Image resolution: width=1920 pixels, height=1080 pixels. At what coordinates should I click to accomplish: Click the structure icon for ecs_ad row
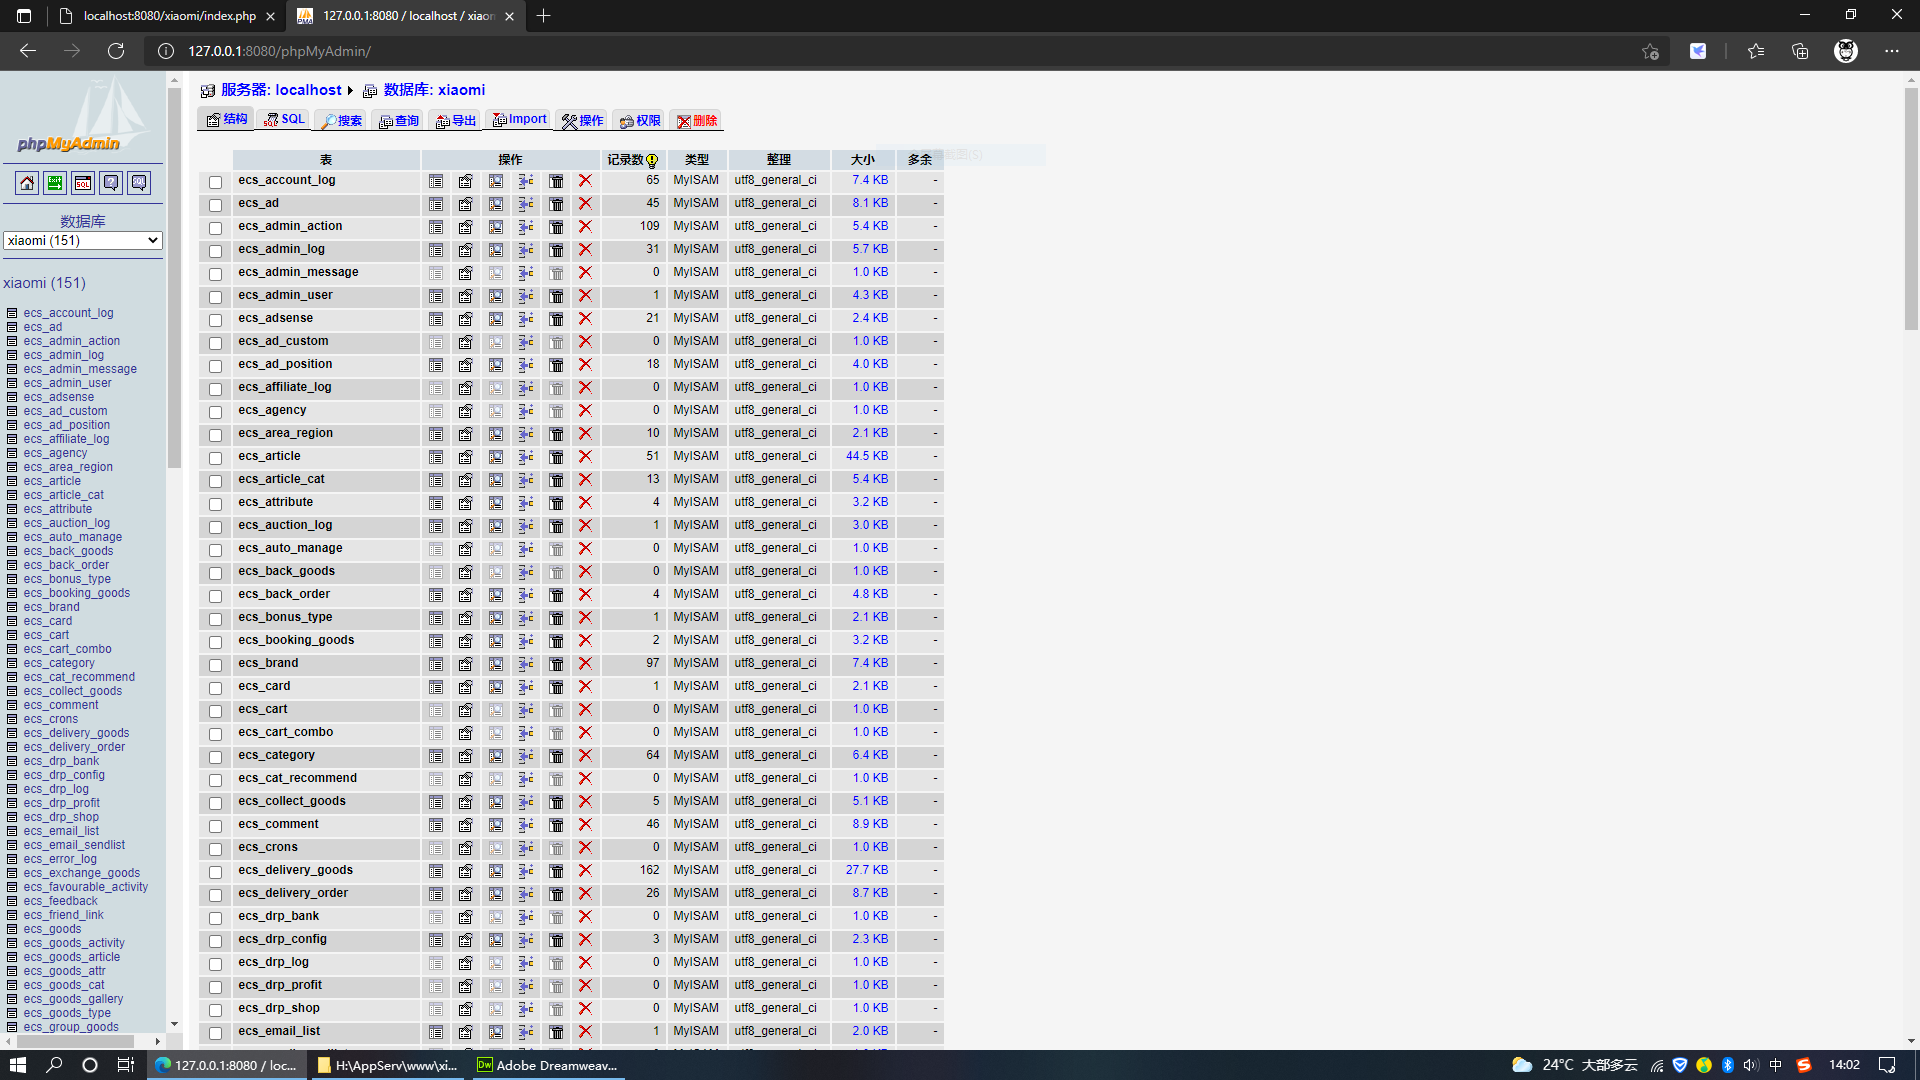click(466, 204)
